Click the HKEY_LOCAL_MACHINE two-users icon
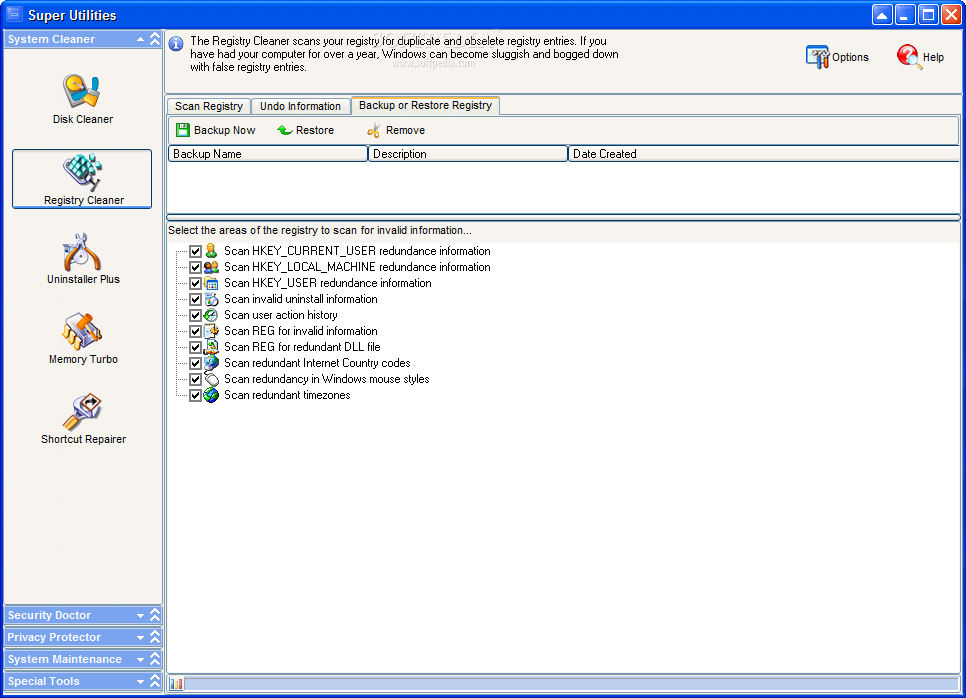Screen dimensions: 966x698 (x=211, y=267)
